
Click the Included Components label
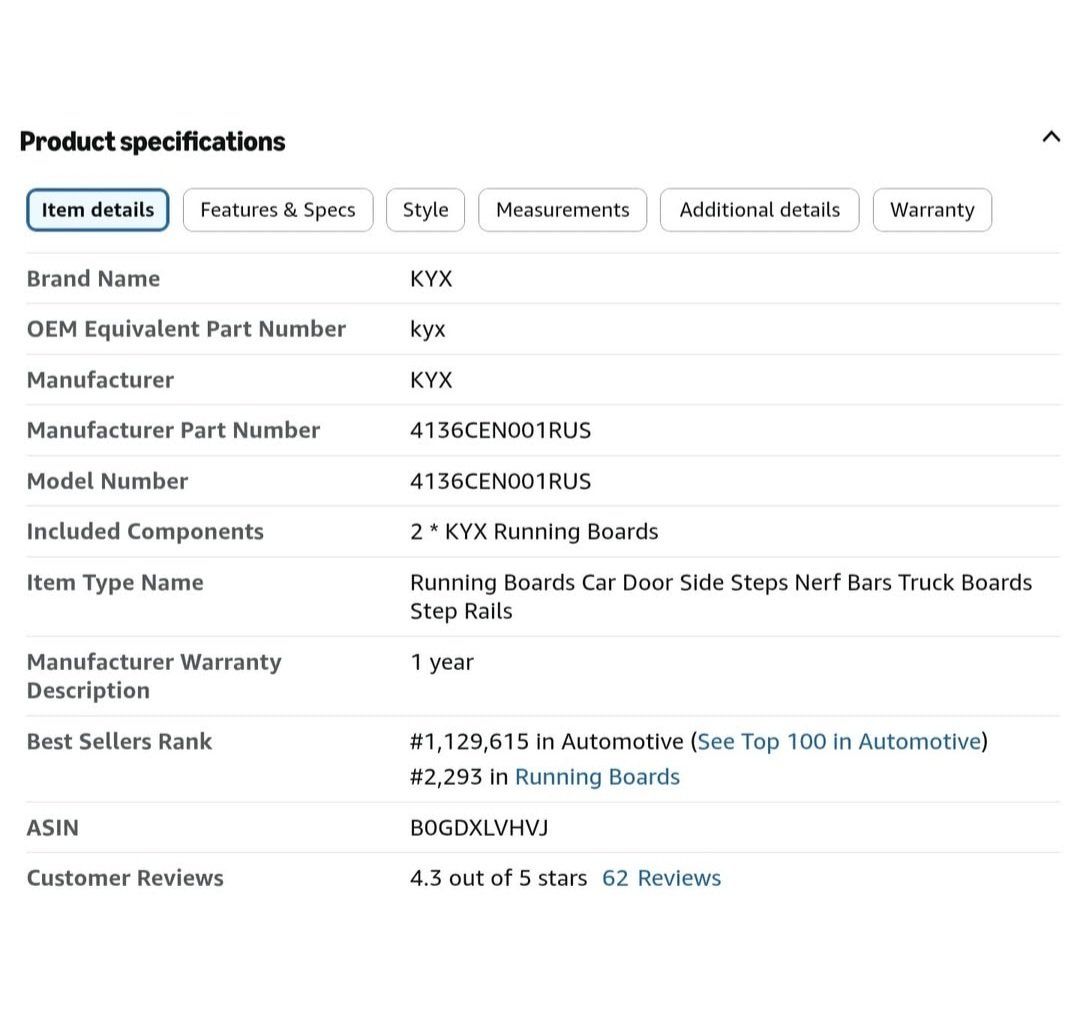point(145,531)
